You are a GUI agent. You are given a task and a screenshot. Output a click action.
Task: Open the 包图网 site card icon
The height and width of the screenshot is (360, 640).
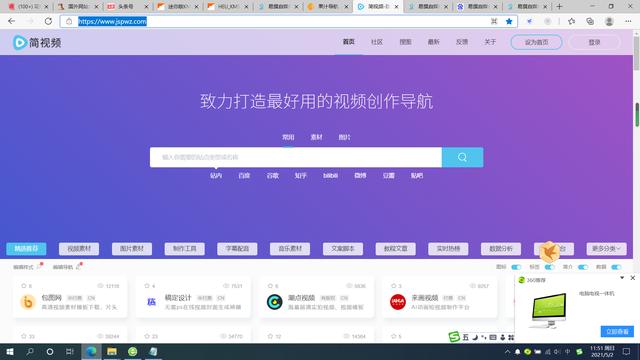click(28, 302)
